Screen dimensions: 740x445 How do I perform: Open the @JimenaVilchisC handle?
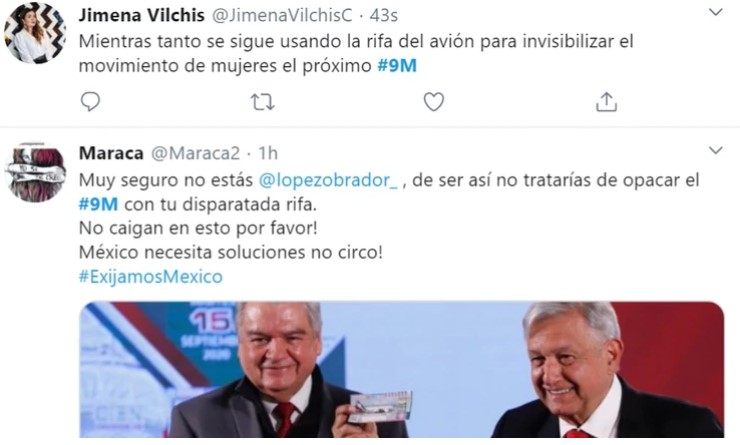pos(282,15)
